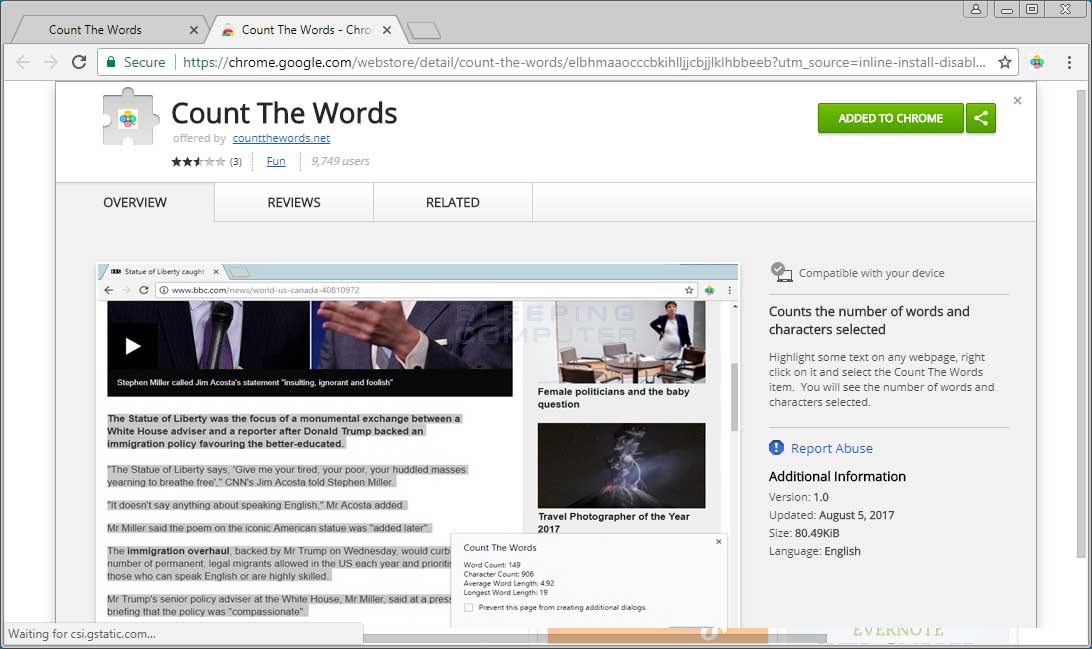Open the Count The Words extension toolbar icon
The width and height of the screenshot is (1092, 649).
[x=1037, y=62]
